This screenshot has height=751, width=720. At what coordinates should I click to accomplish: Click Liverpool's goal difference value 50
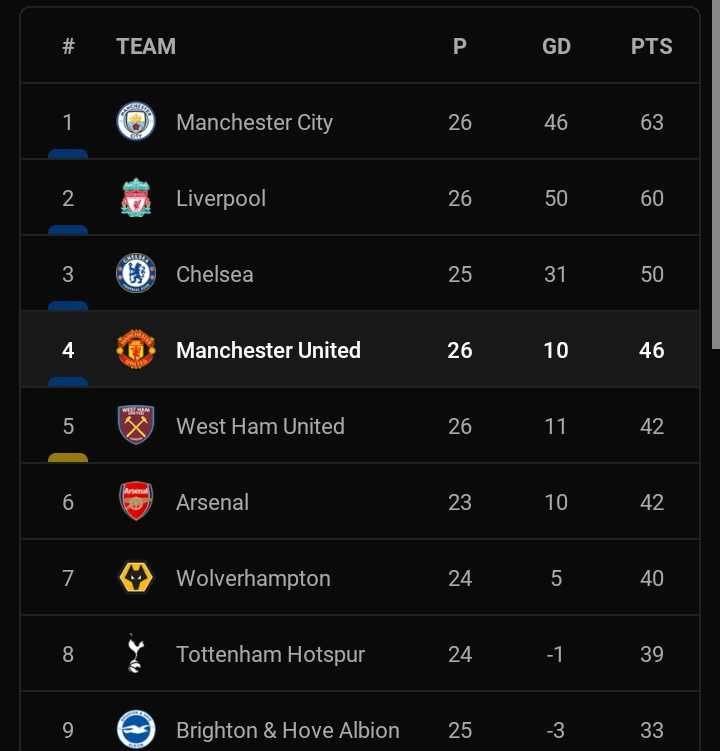click(x=556, y=198)
